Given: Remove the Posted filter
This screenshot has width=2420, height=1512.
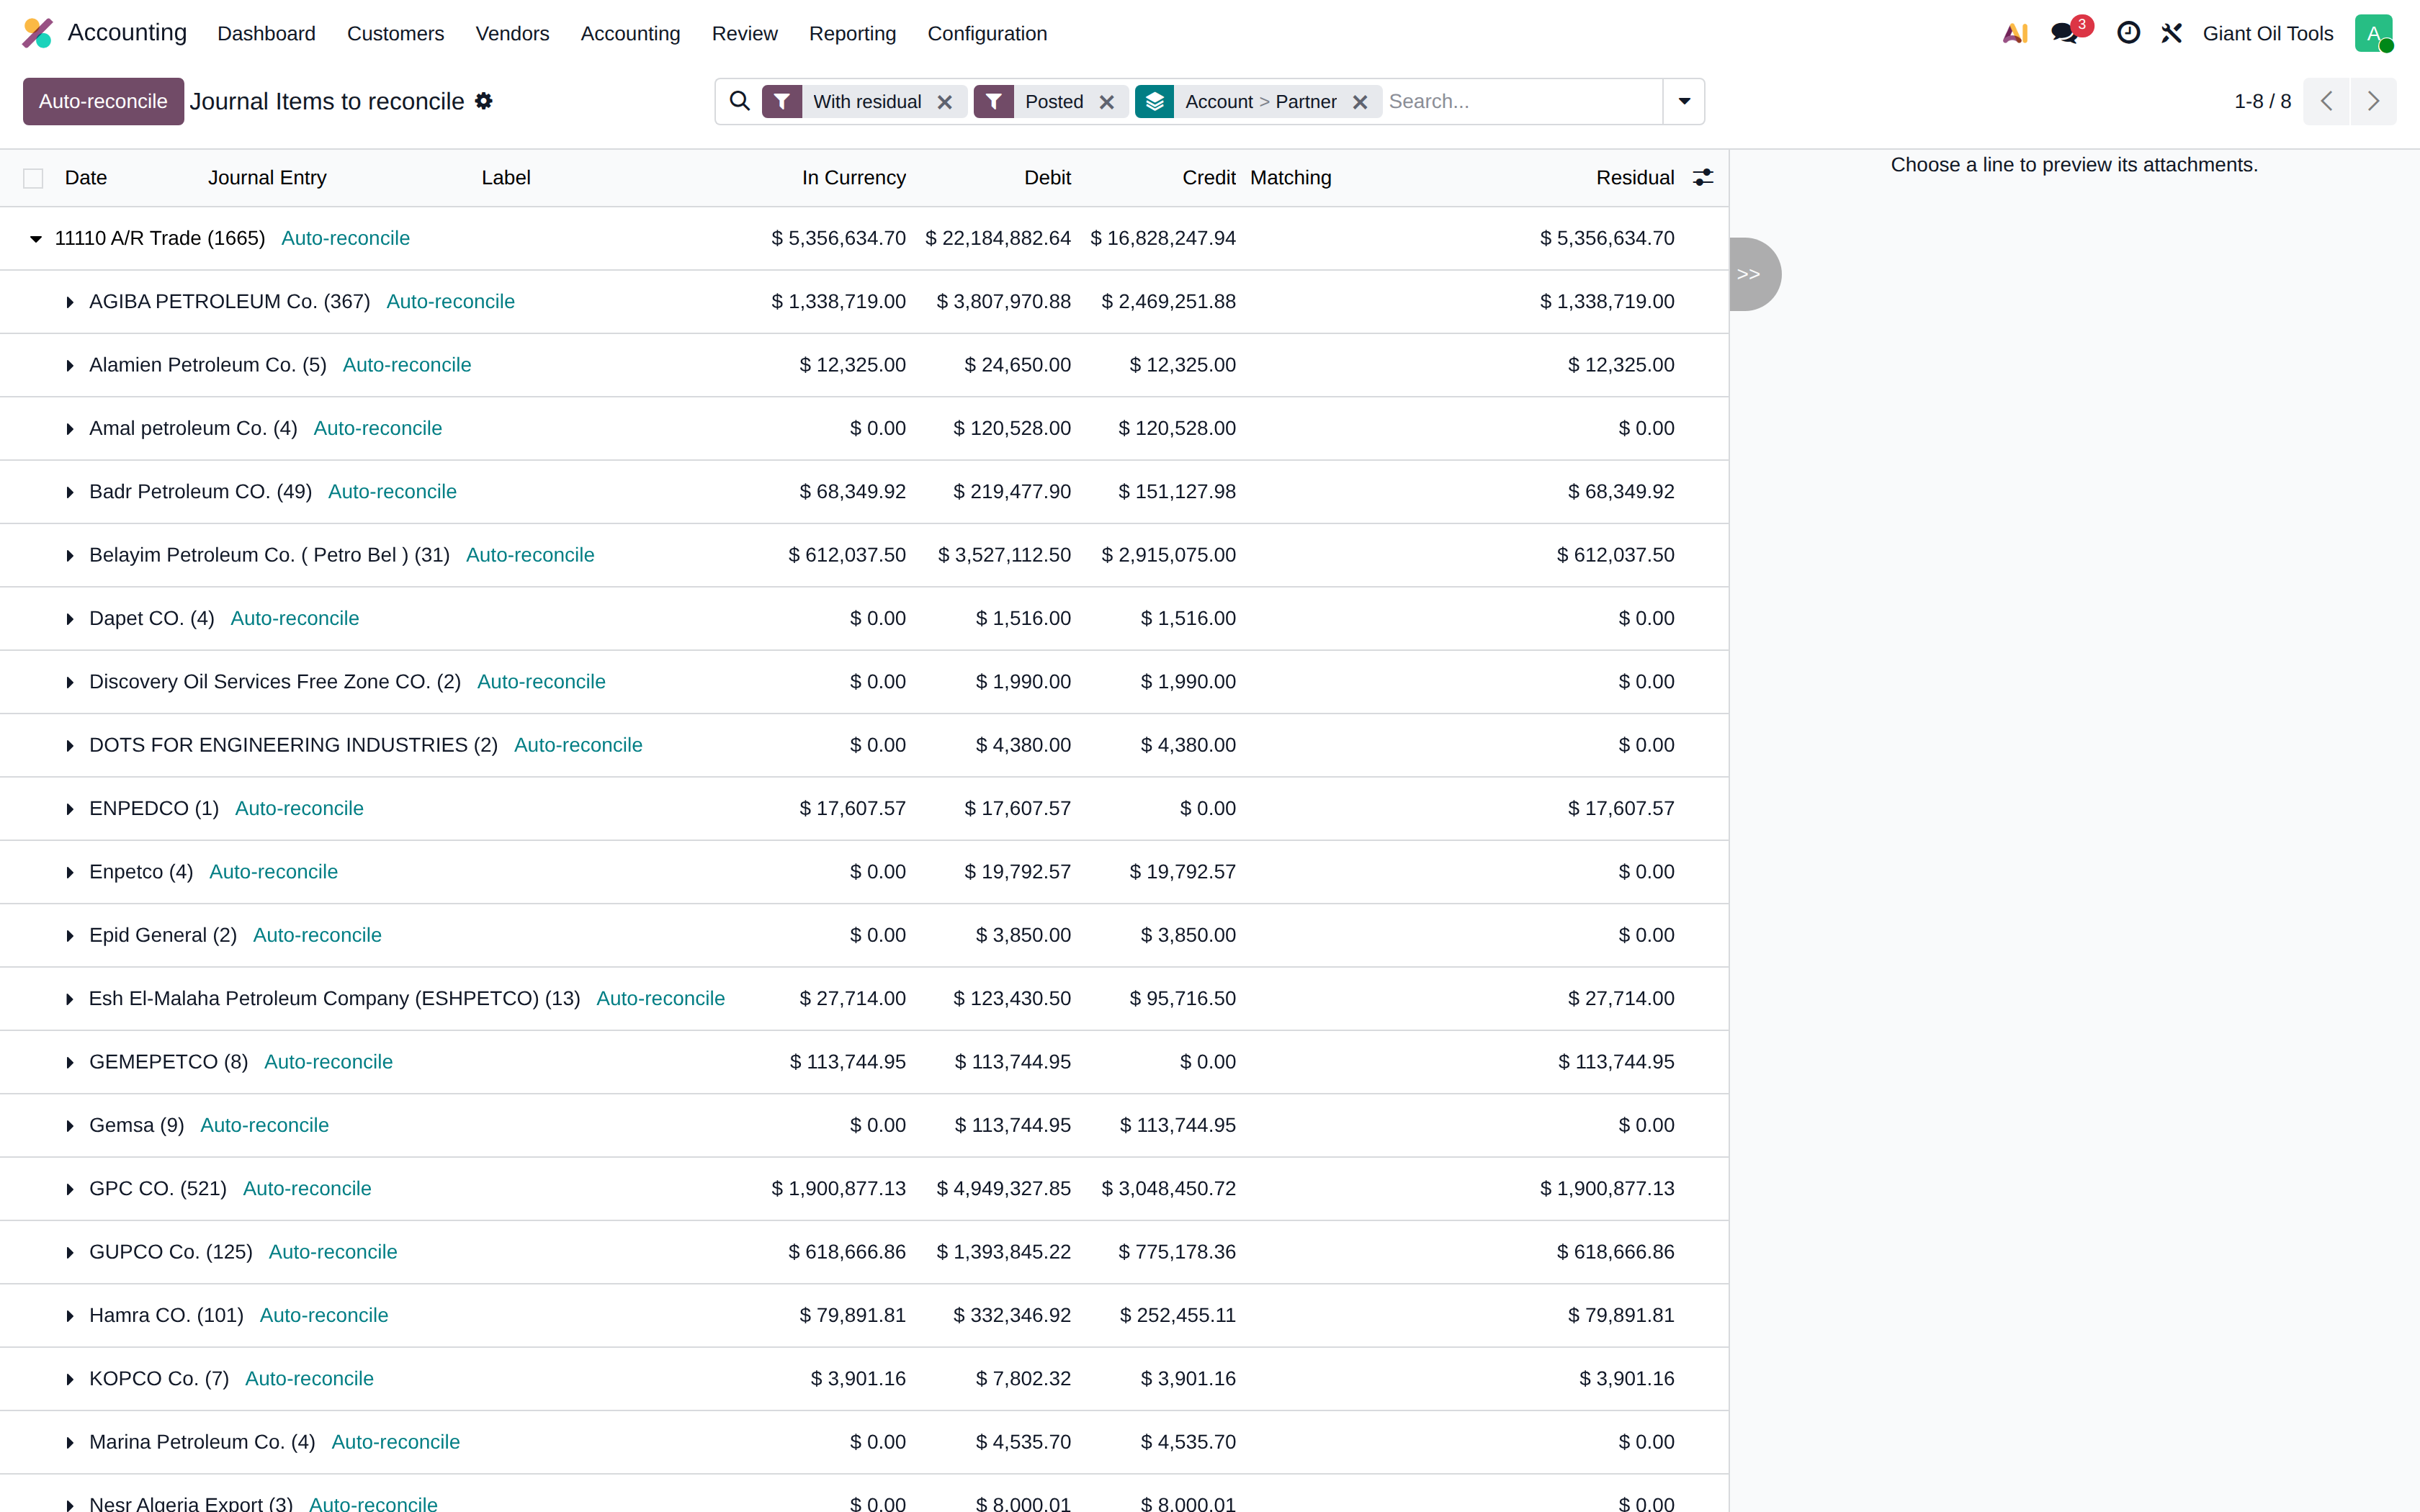Looking at the screenshot, I should [1106, 102].
